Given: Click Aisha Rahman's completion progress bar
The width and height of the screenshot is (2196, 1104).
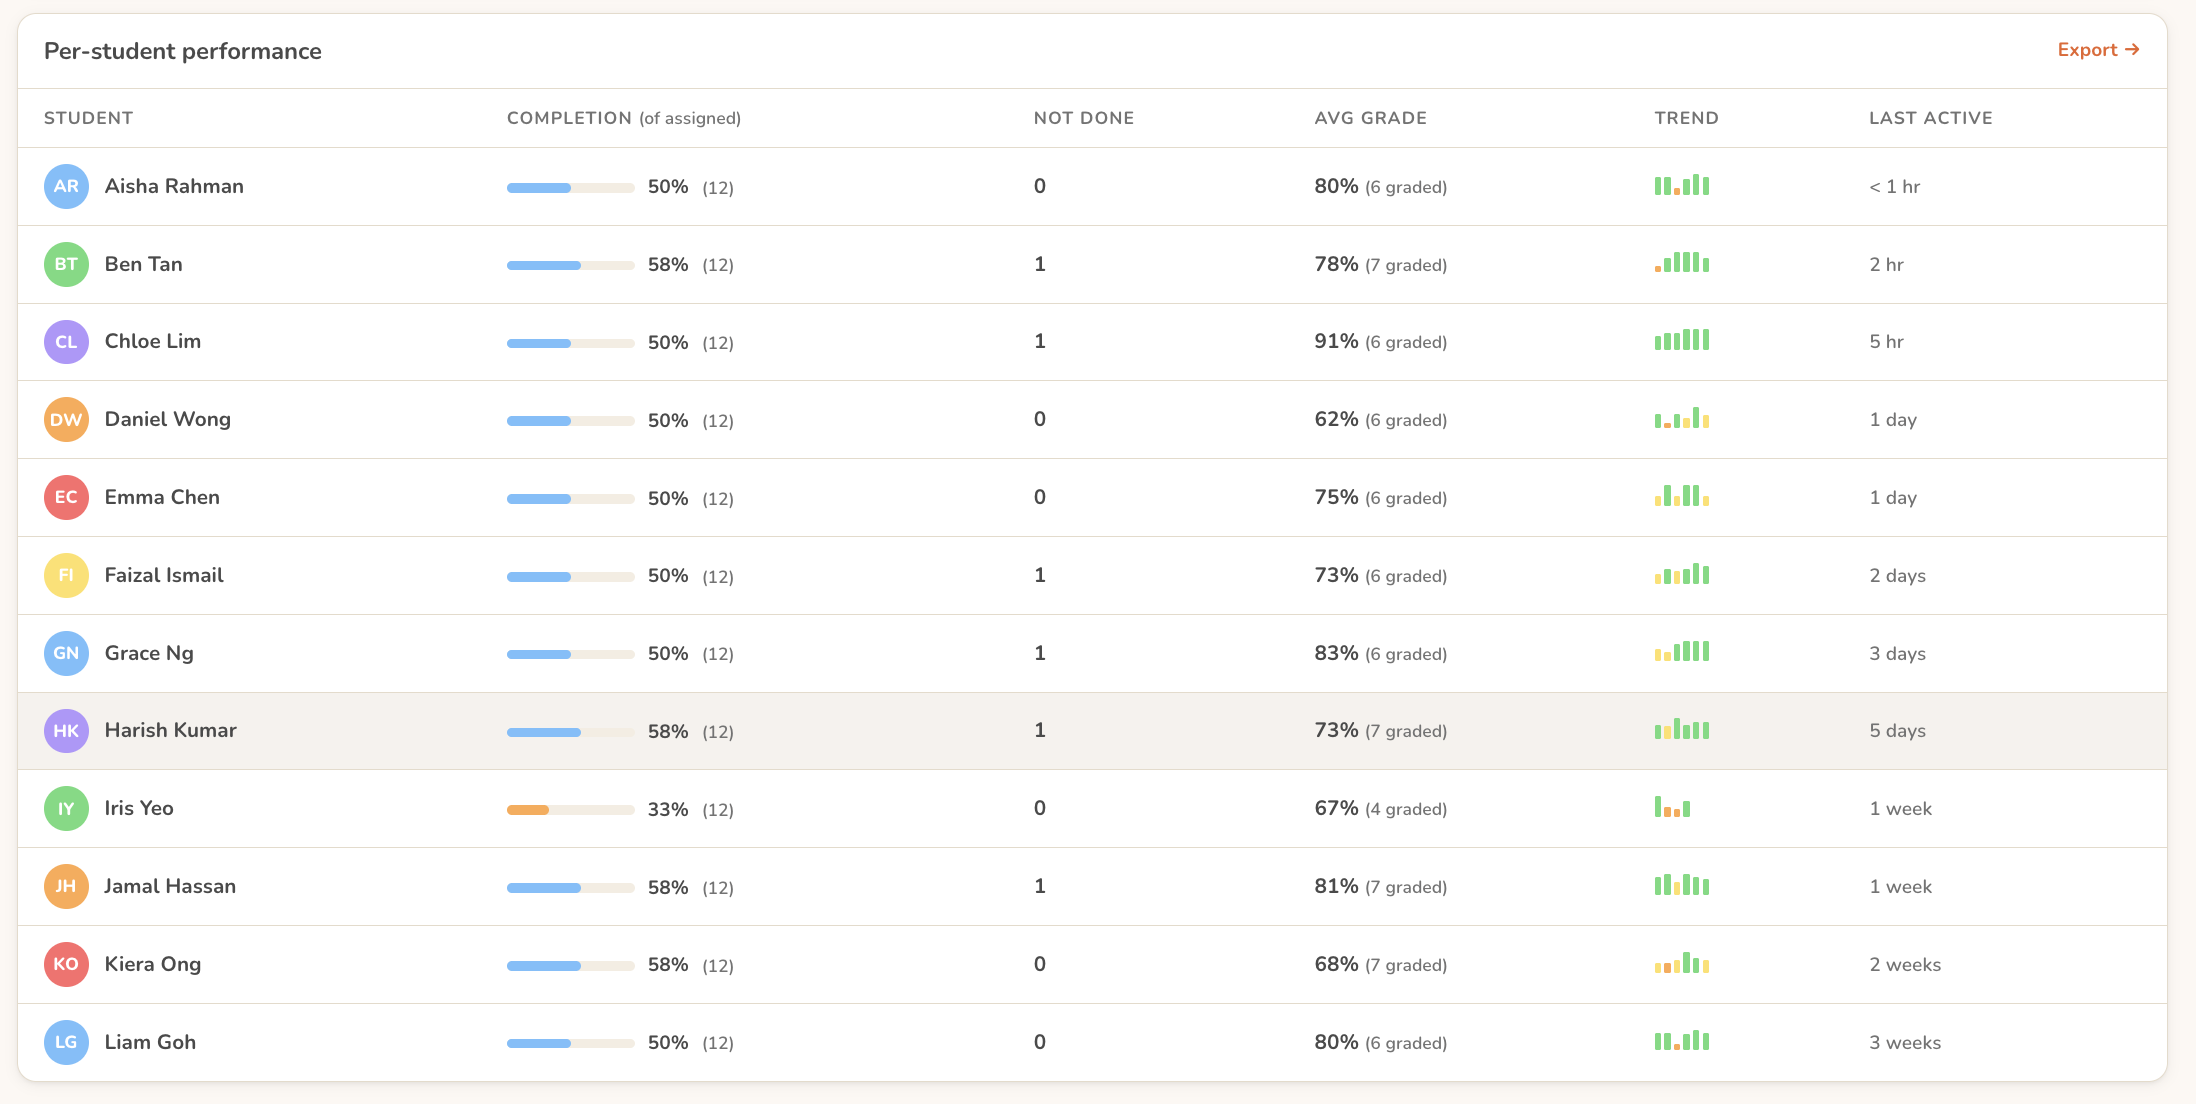Looking at the screenshot, I should click(x=571, y=188).
